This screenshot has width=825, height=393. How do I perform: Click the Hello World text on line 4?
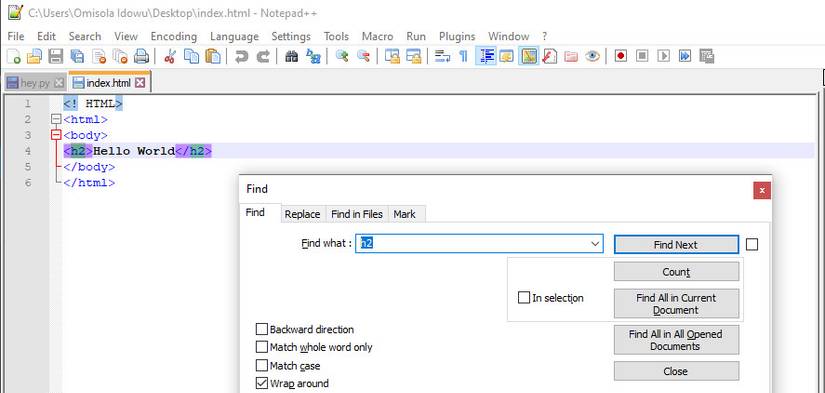coord(134,151)
